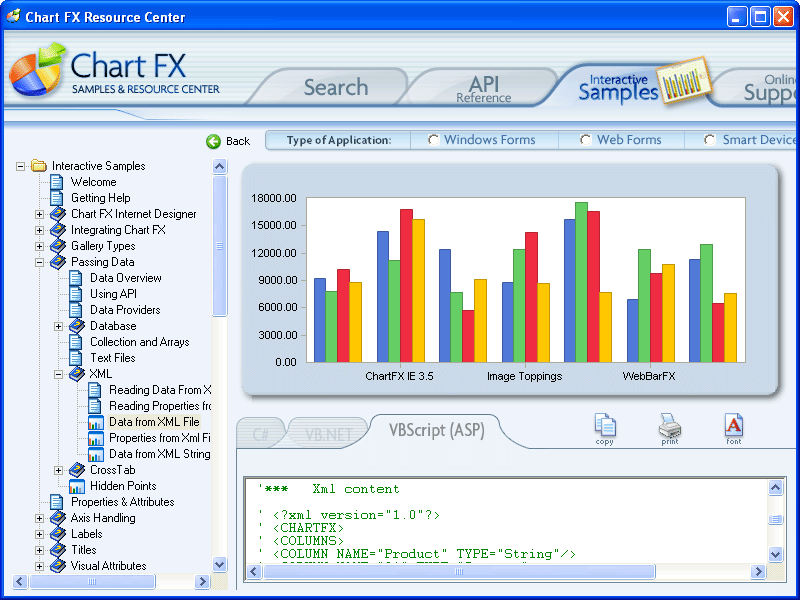
Task: Select the Windows Forms radio button
Action: (435, 140)
